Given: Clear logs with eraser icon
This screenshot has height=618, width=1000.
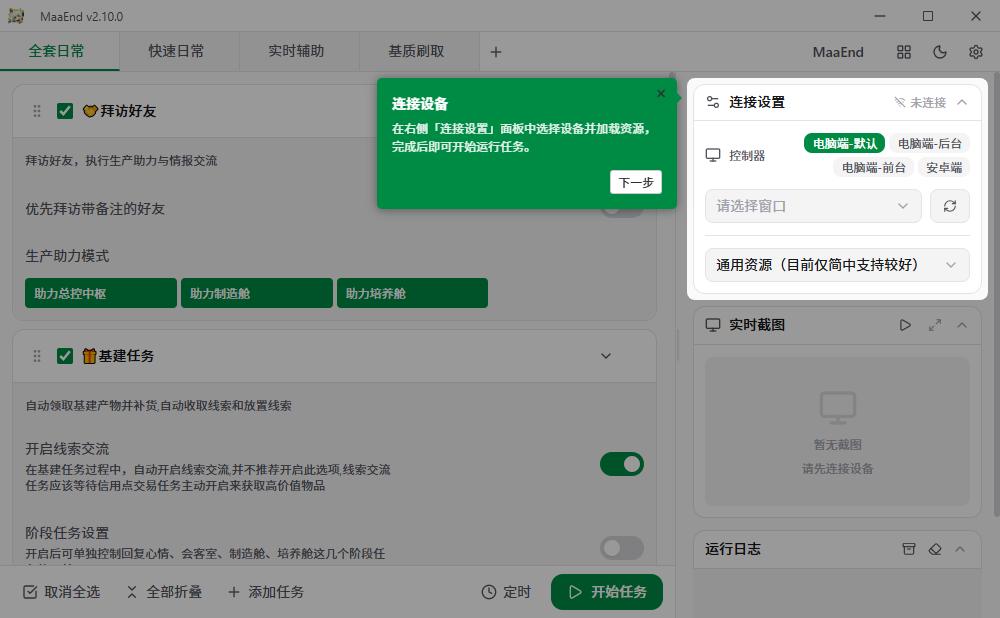Looking at the screenshot, I should [x=935, y=548].
